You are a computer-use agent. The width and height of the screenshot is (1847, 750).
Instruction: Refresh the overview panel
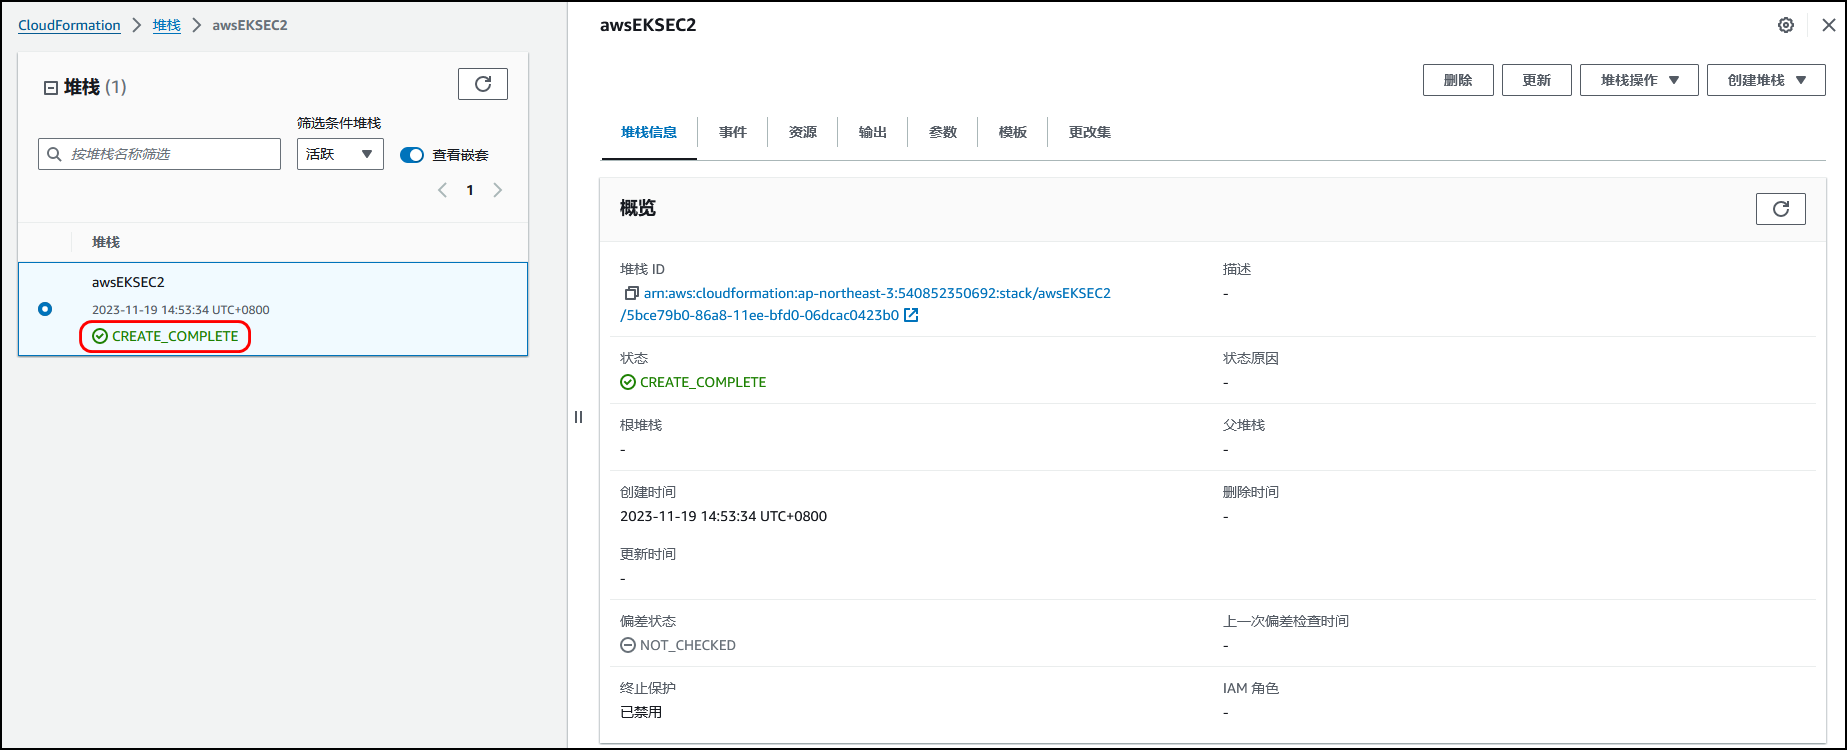pyautogui.click(x=1780, y=208)
